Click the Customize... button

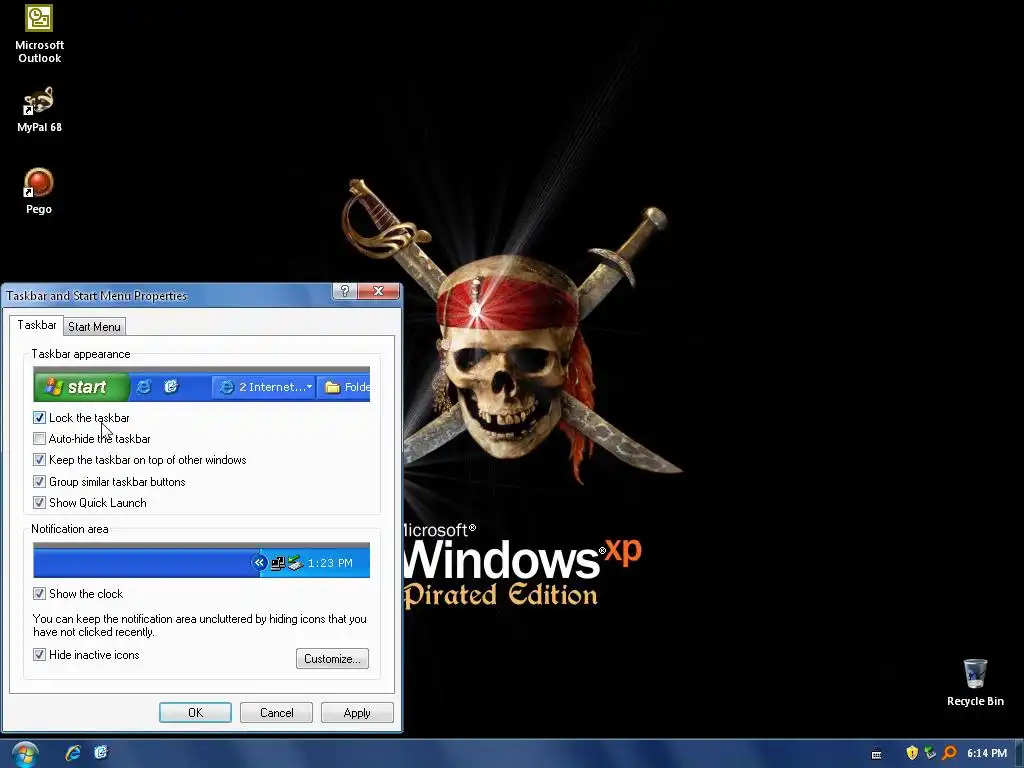coord(332,658)
